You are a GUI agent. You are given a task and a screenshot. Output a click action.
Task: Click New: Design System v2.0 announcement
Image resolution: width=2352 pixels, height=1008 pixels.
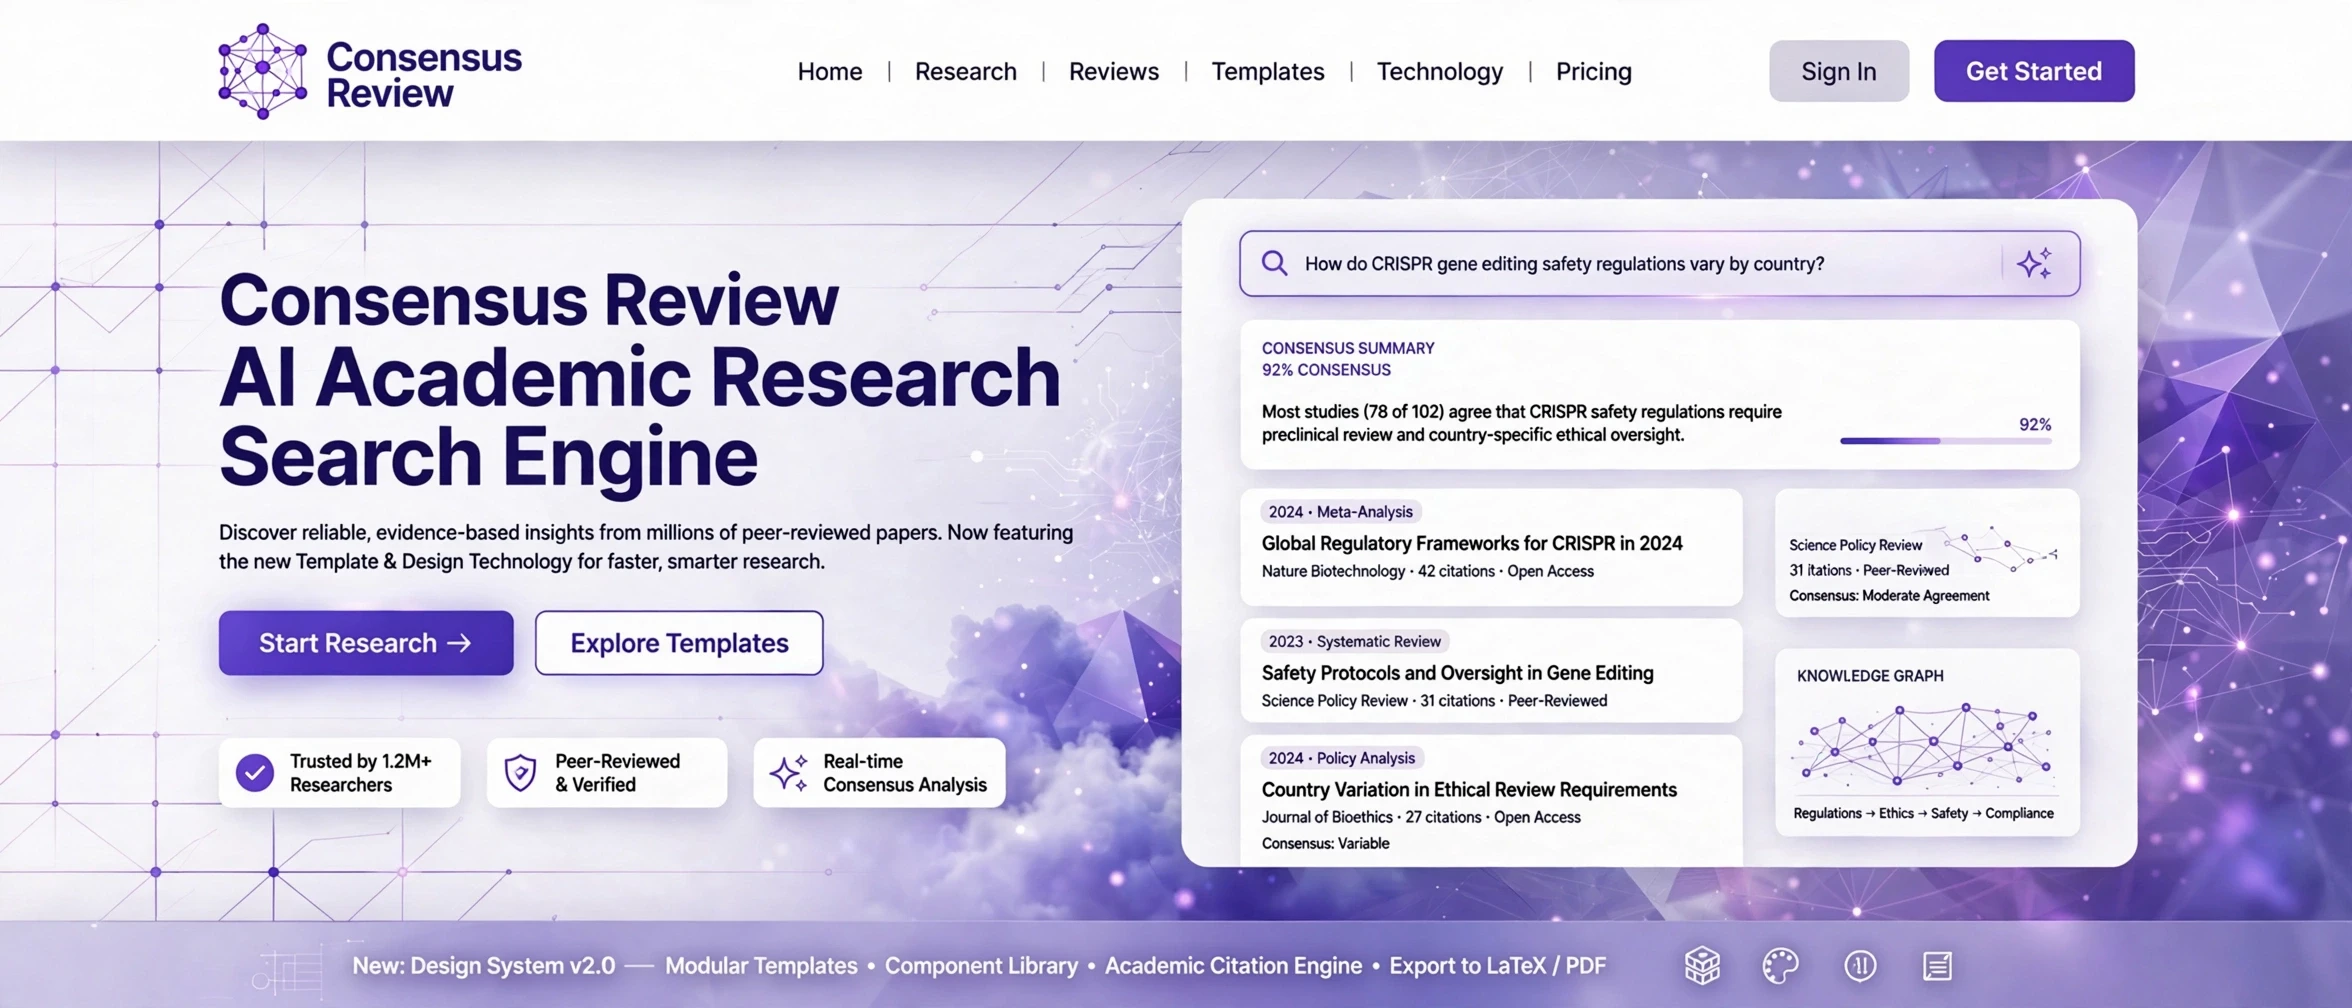pyautogui.click(x=484, y=966)
